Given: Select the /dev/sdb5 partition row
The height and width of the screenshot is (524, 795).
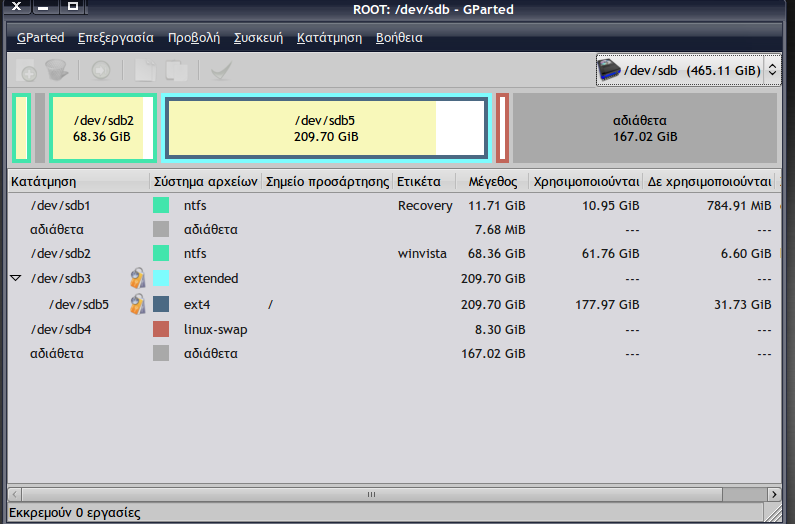Looking at the screenshot, I should tap(394, 304).
